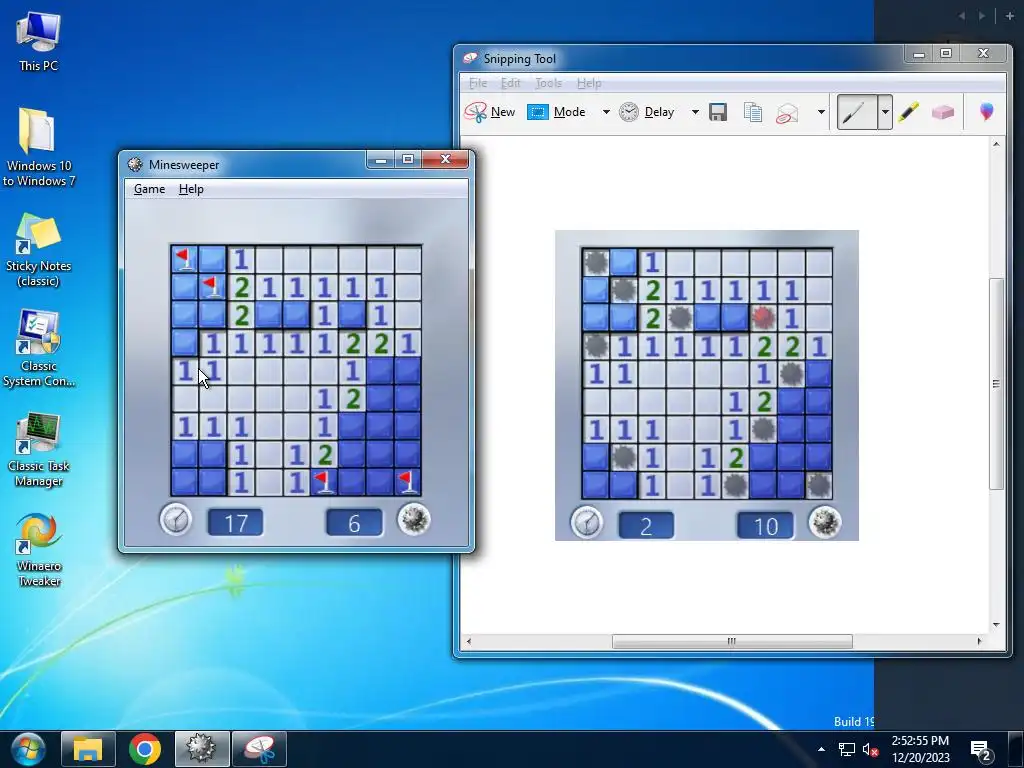The image size is (1024, 768).
Task: Expand the Pen options dropdown arrow
Action: click(885, 112)
